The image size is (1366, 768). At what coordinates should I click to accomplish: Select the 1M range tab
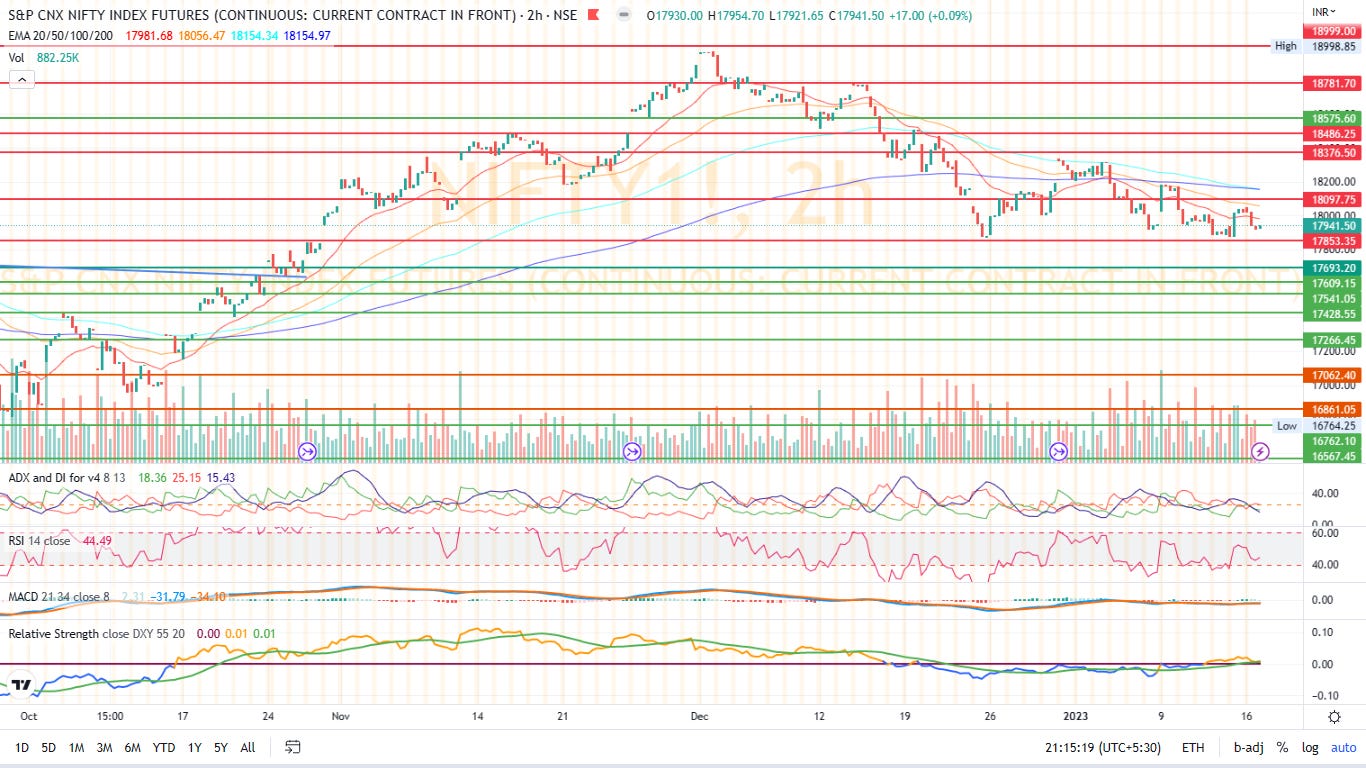click(76, 747)
